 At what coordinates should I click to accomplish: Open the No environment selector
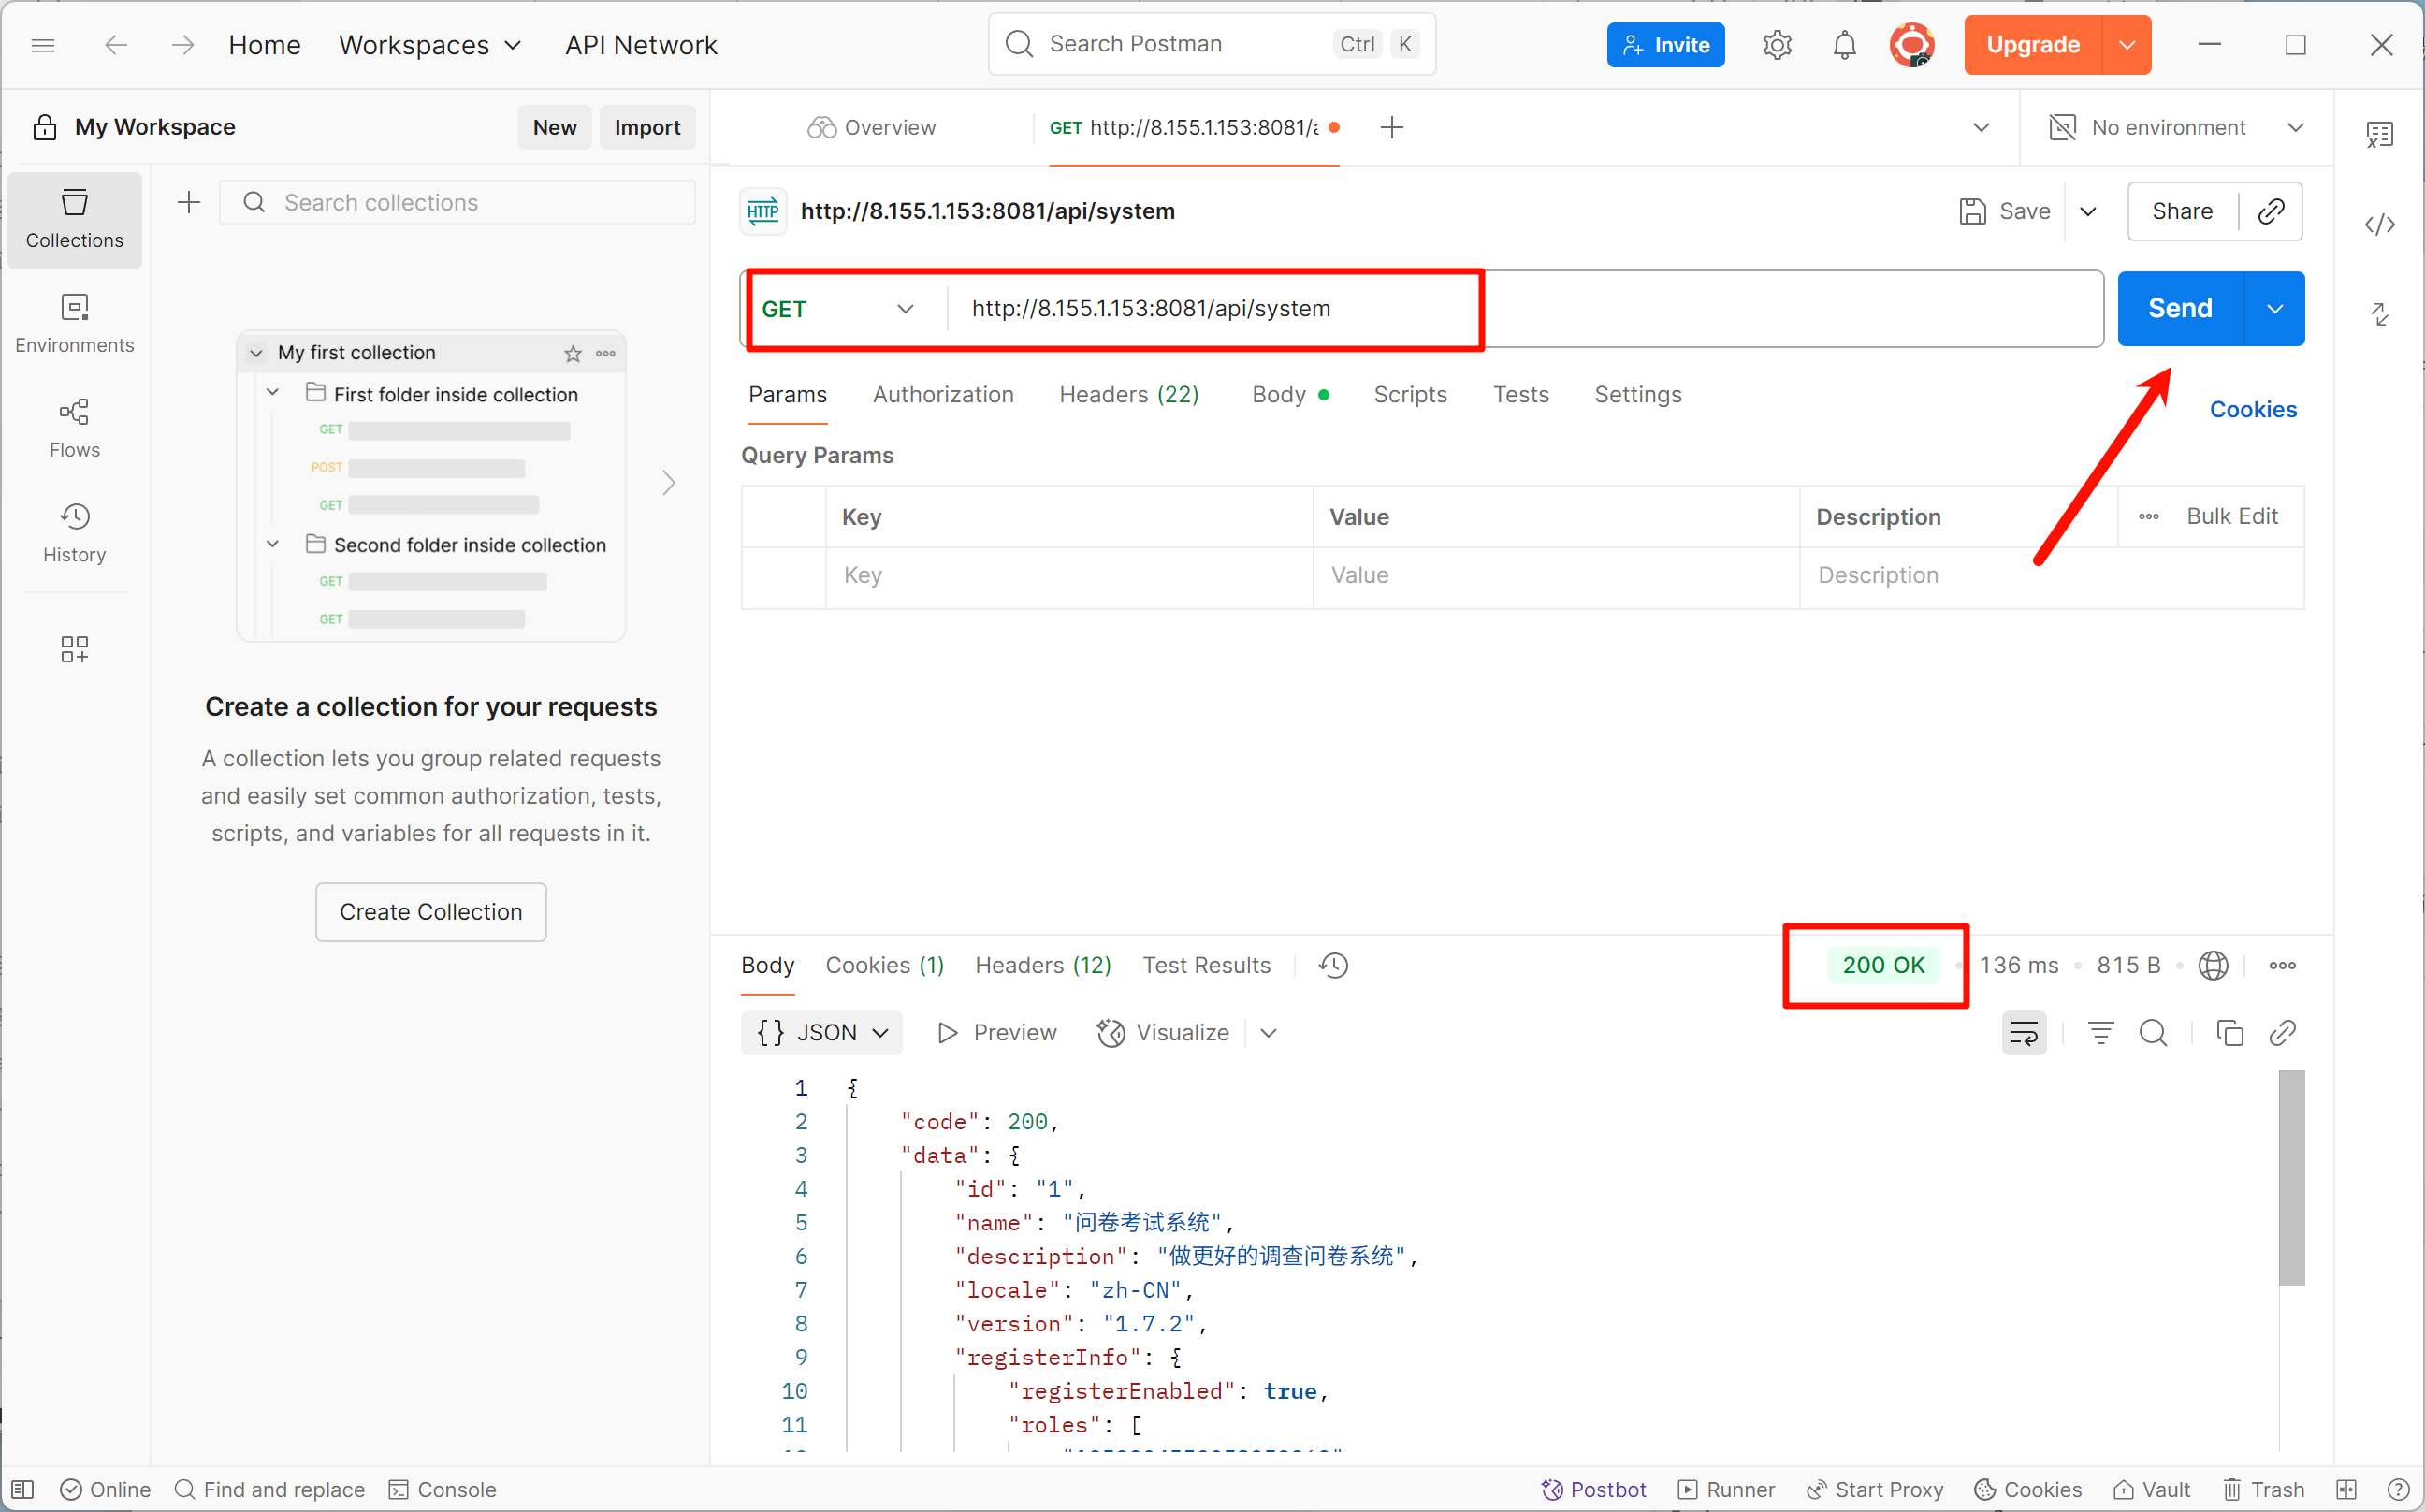pyautogui.click(x=2177, y=127)
